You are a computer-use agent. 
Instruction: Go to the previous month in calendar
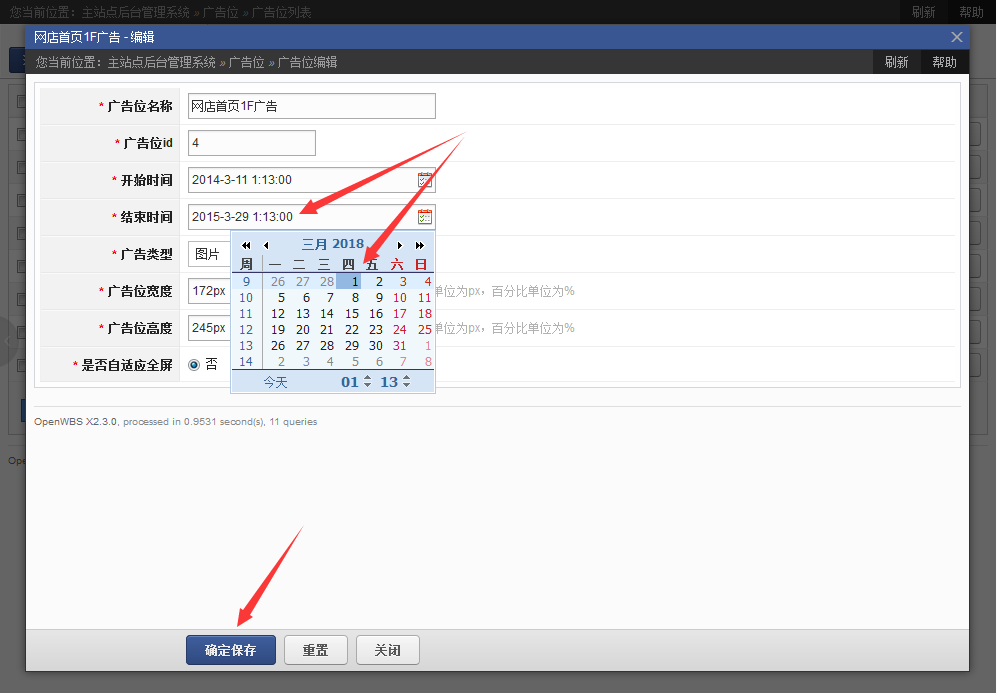tap(266, 245)
